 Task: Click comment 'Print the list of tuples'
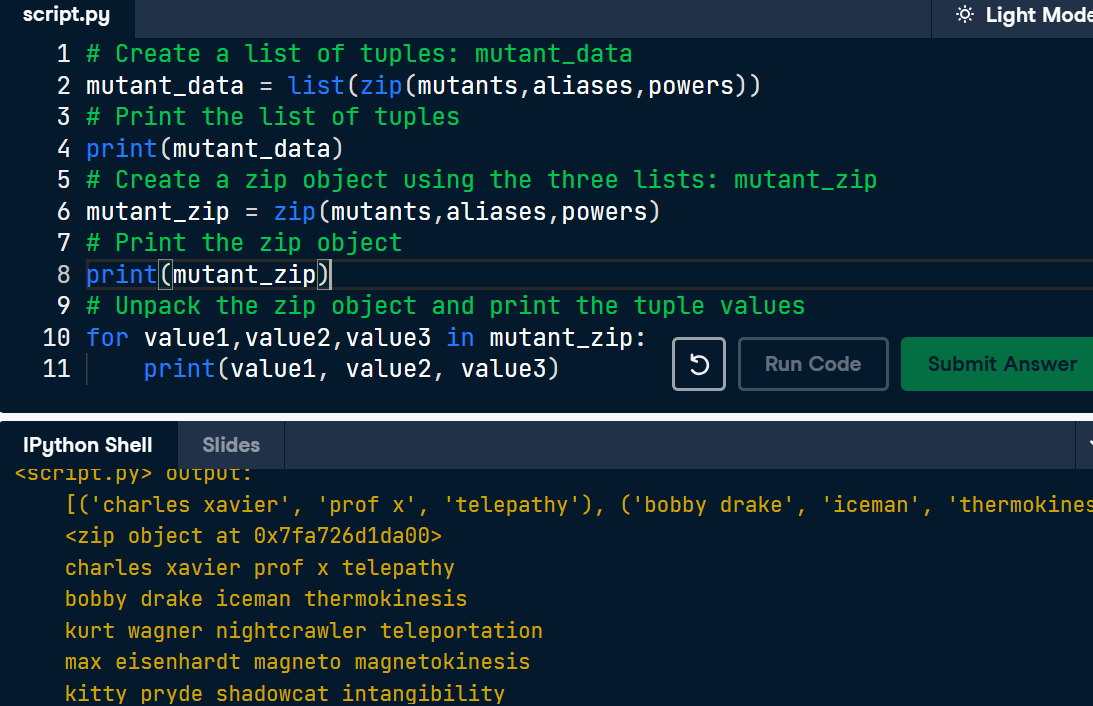coord(273,116)
